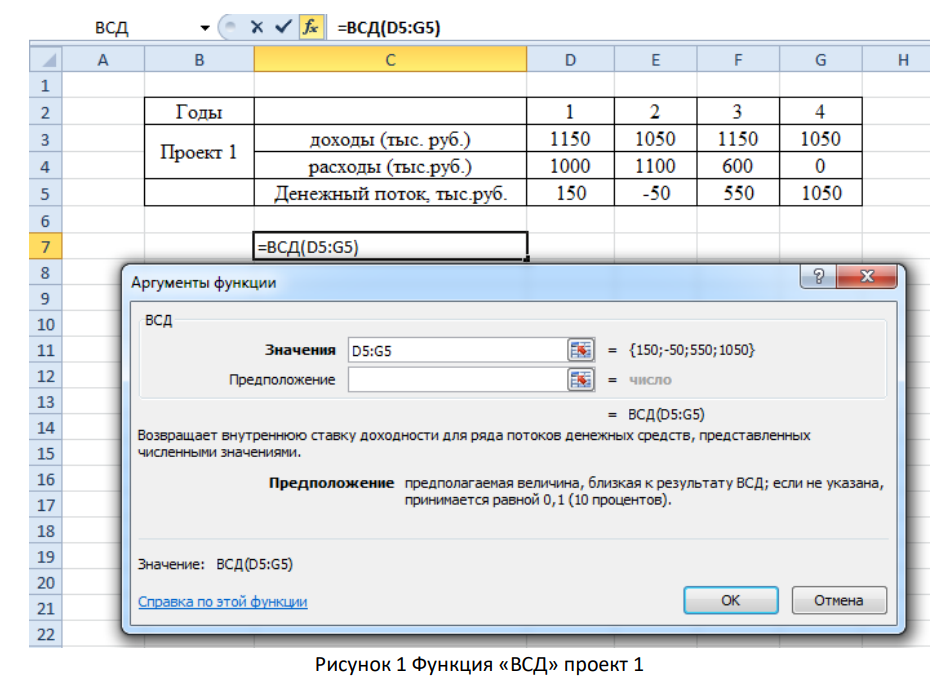Click the расходы (тыс.руб.) cell

390,165
